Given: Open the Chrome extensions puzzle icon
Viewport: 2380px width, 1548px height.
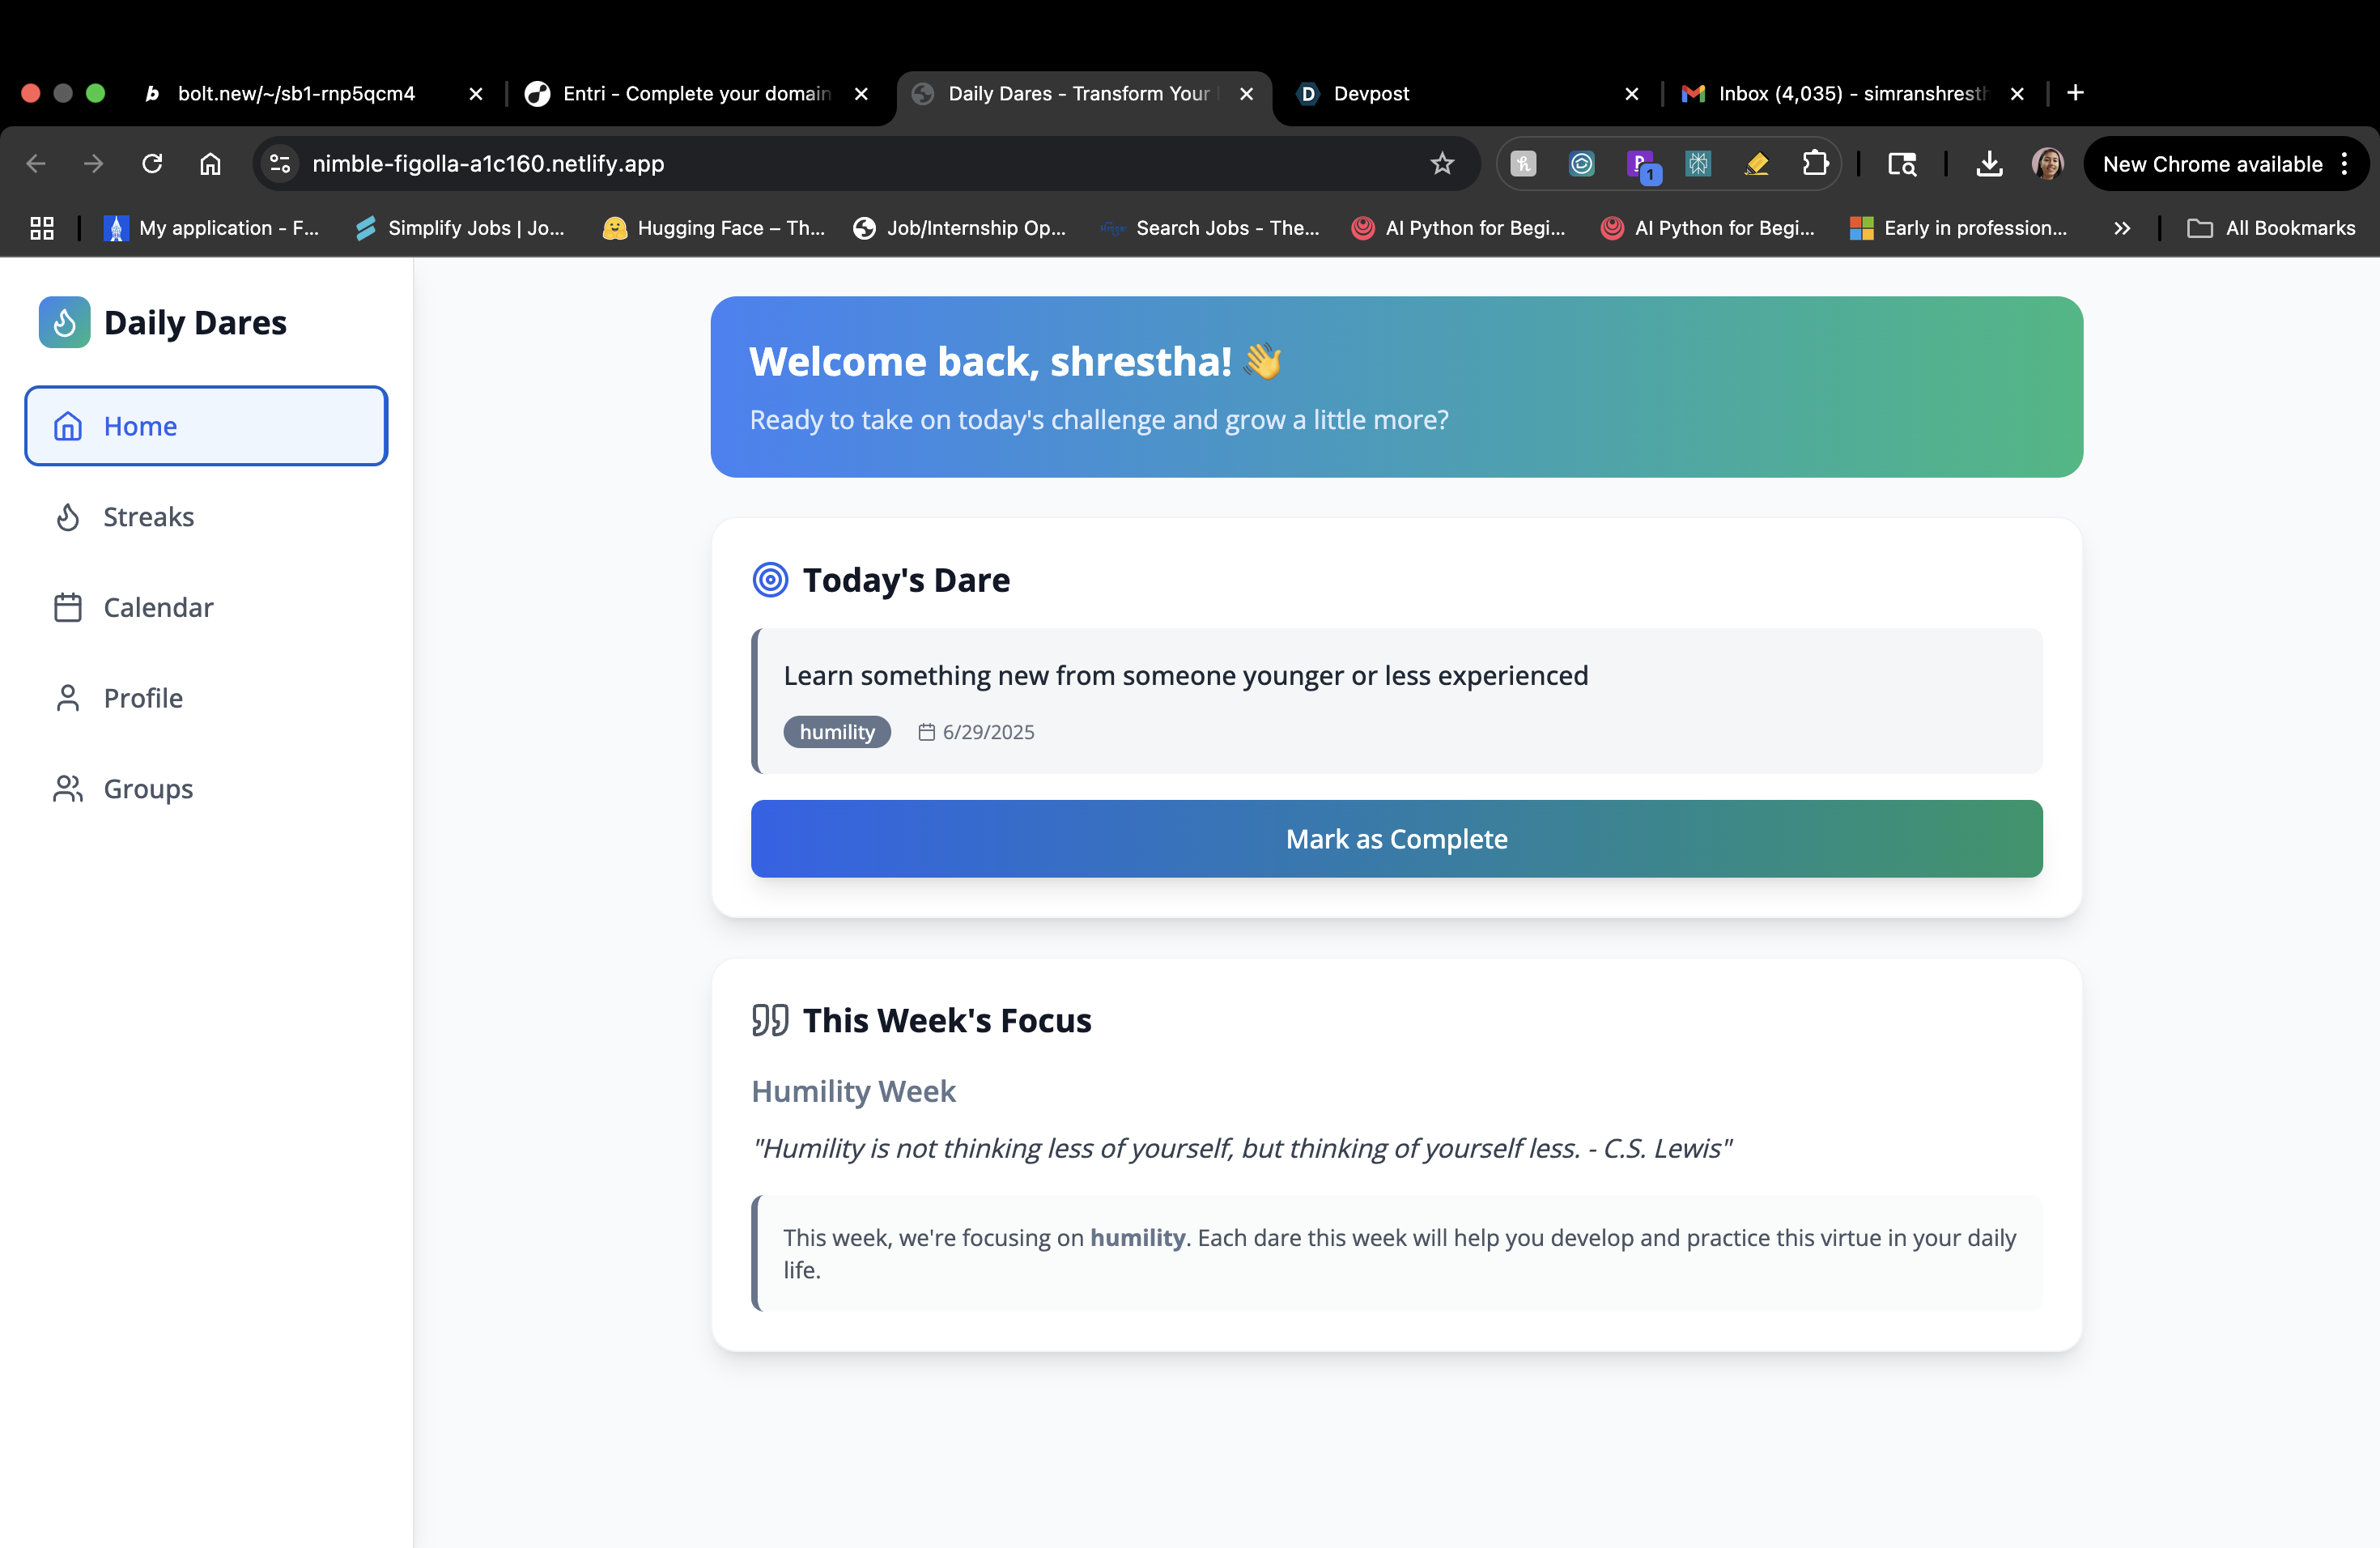Looking at the screenshot, I should tap(1815, 163).
